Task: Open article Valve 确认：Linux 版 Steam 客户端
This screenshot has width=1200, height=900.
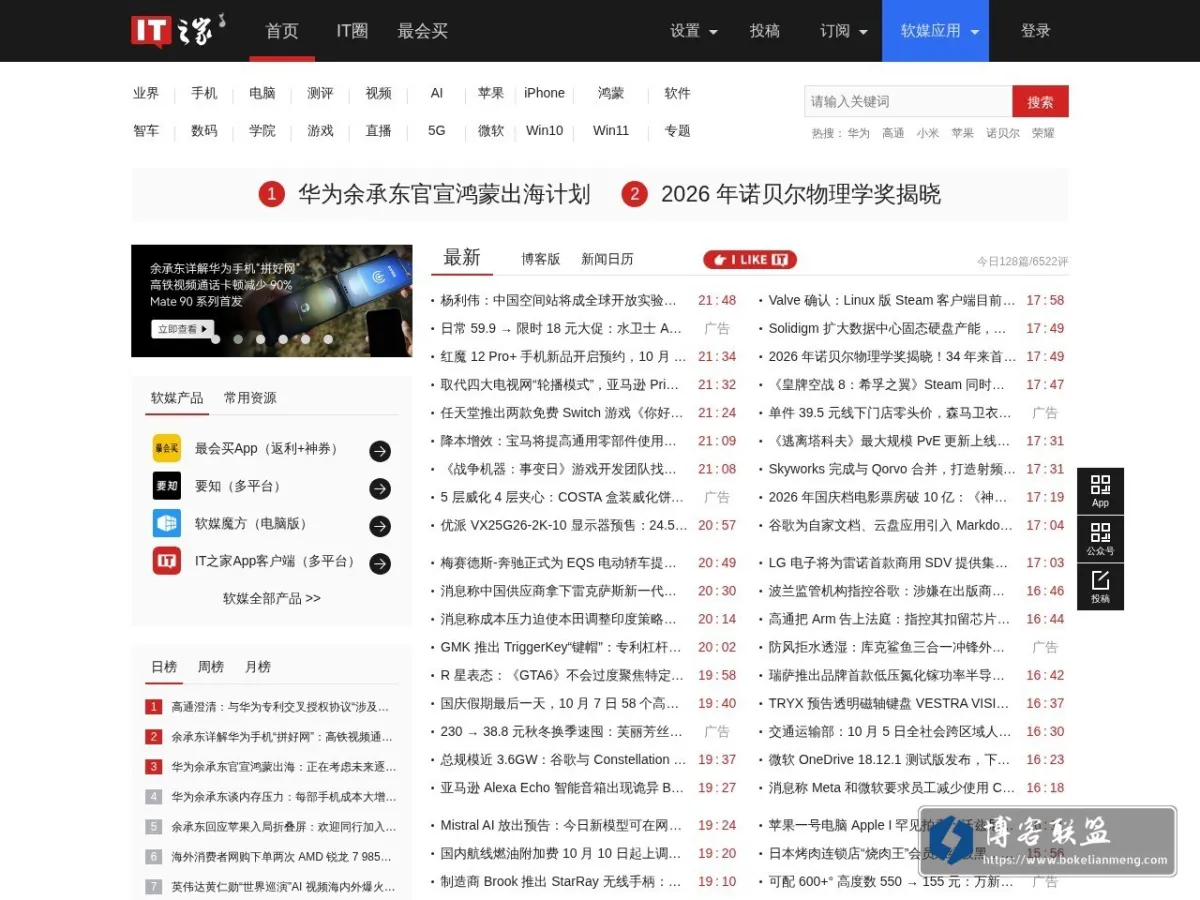Action: pos(891,300)
